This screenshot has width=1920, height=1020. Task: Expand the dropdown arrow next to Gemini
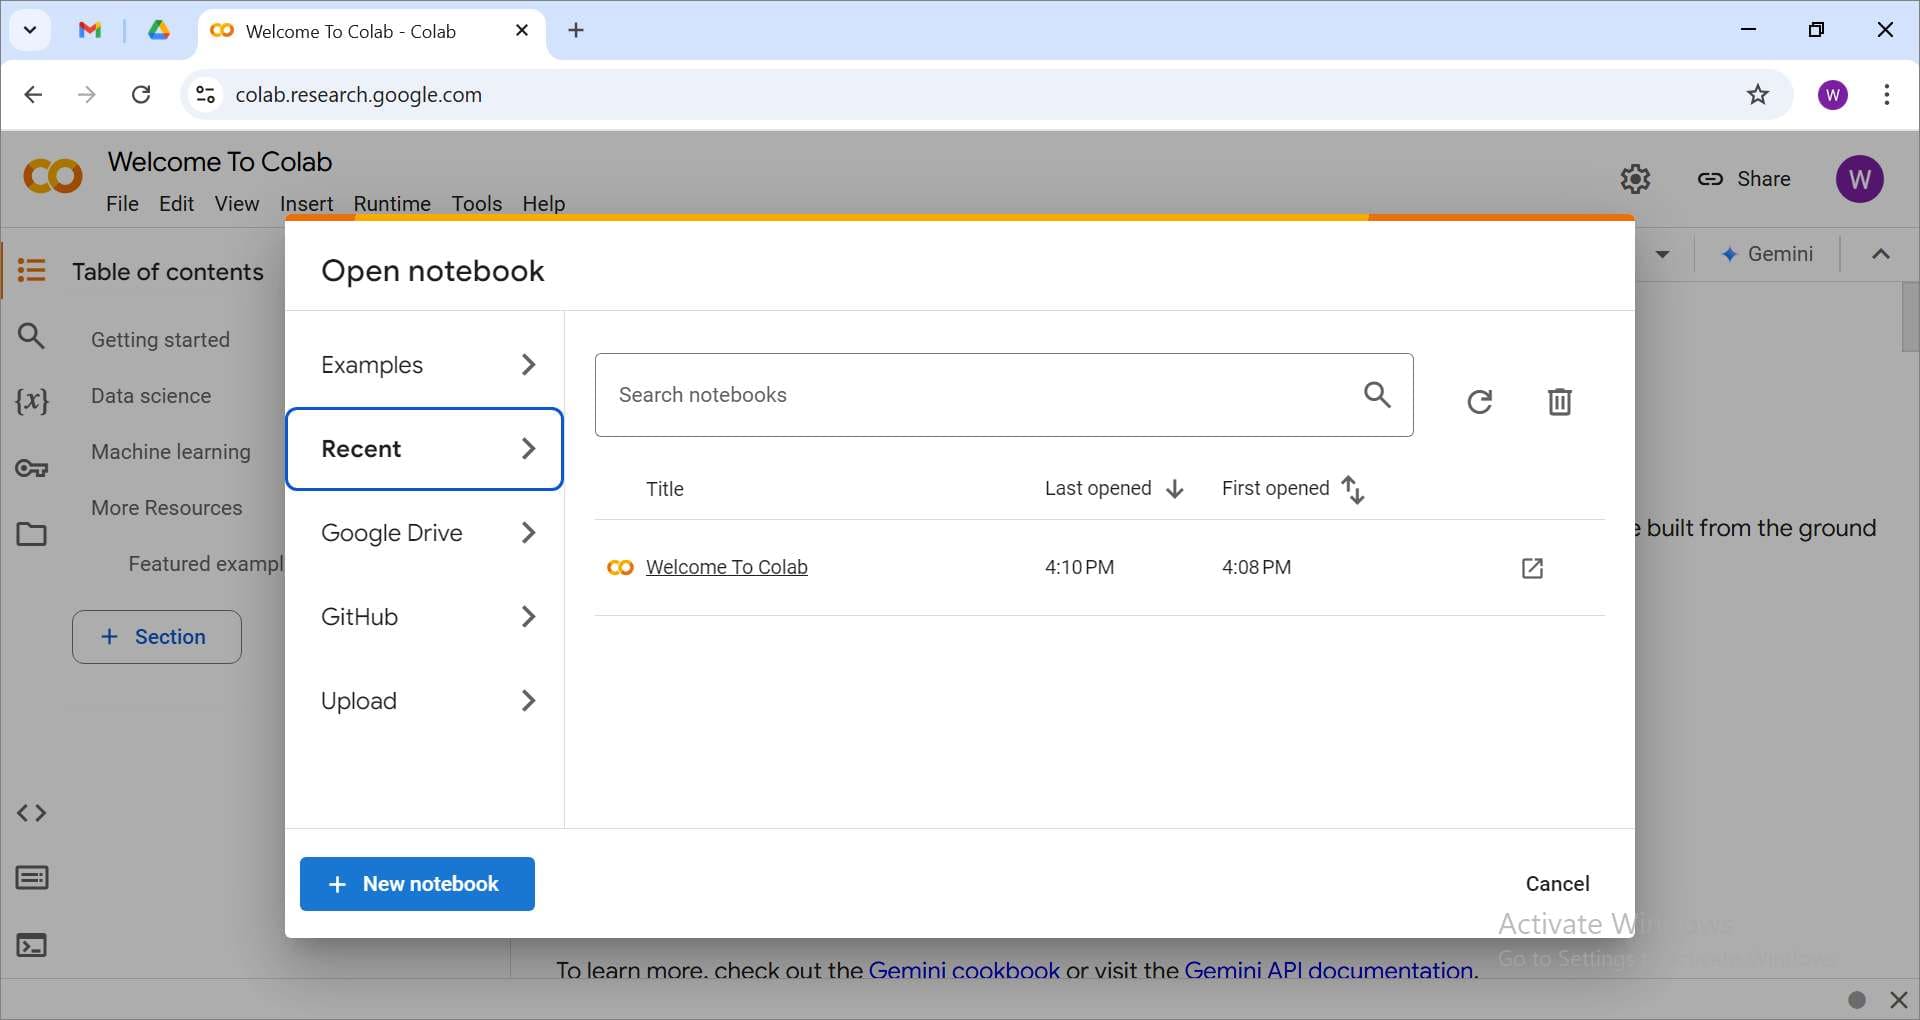click(x=1662, y=254)
